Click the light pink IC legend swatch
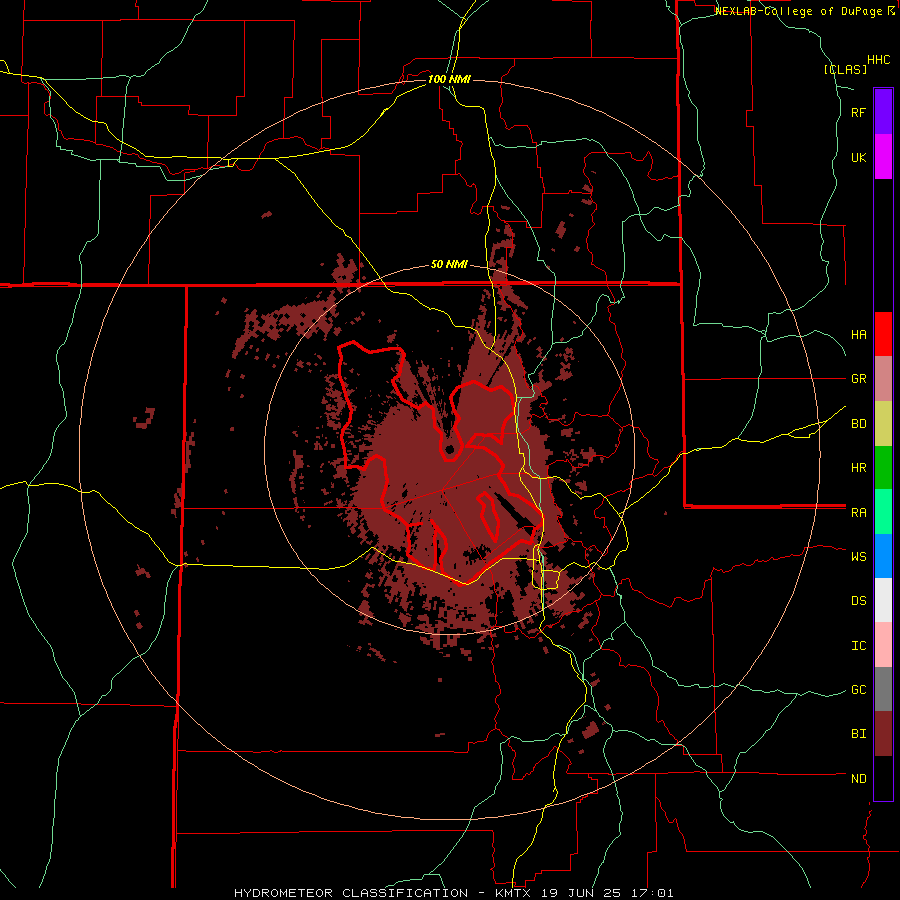900x900 pixels. [883, 645]
